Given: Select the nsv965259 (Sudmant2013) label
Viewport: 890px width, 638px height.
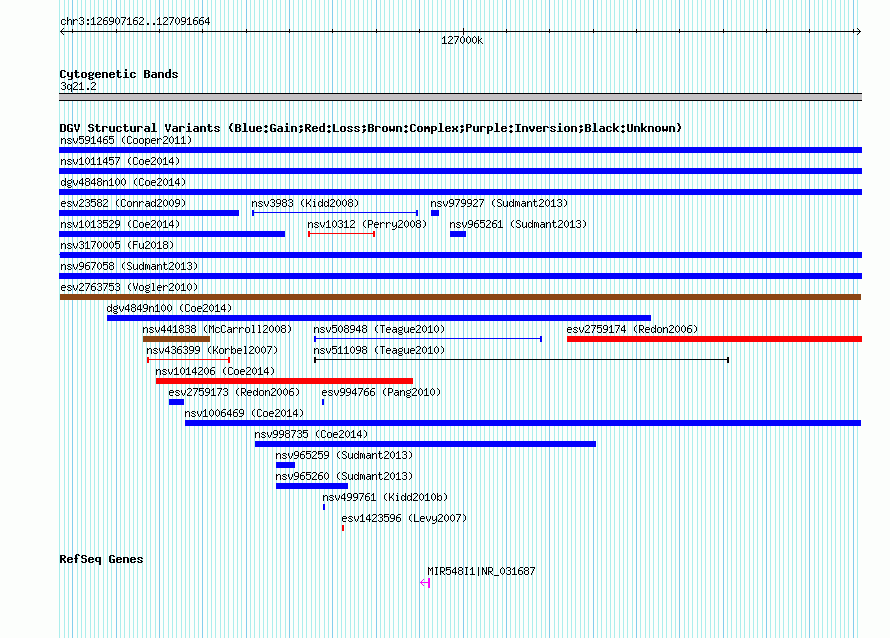Looking at the screenshot, I should click(x=344, y=455).
